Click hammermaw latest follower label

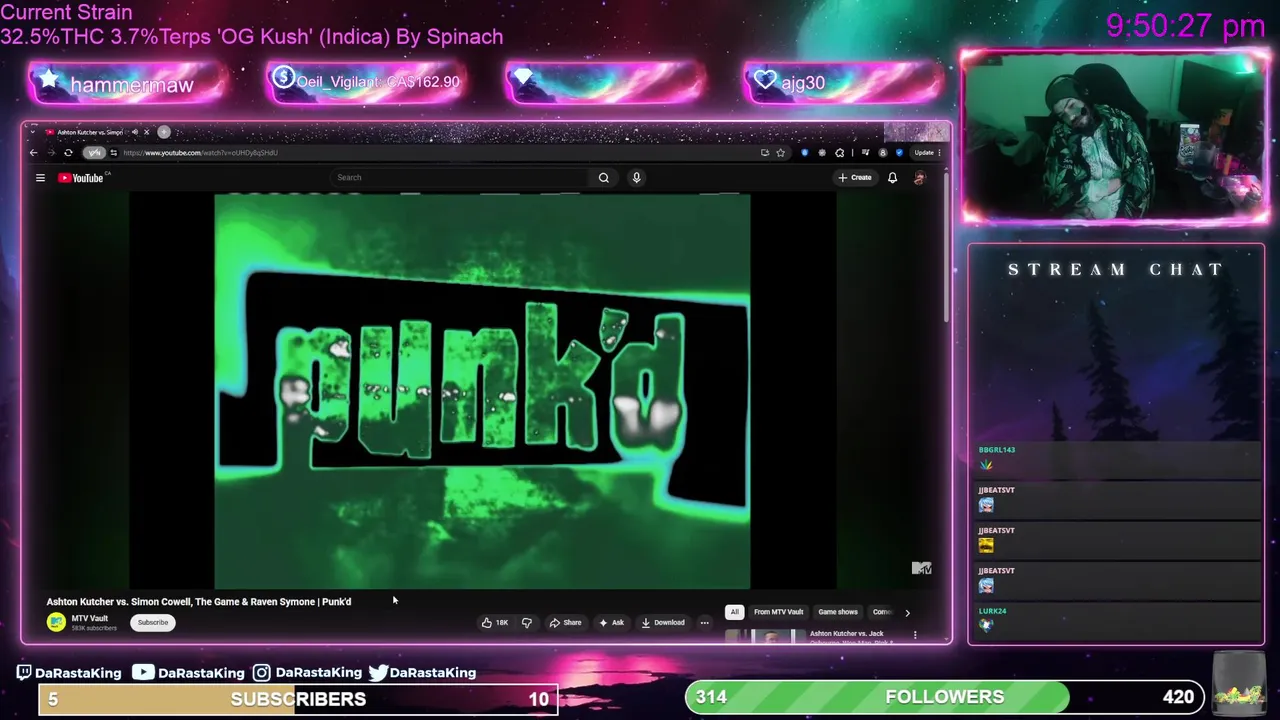click(132, 85)
